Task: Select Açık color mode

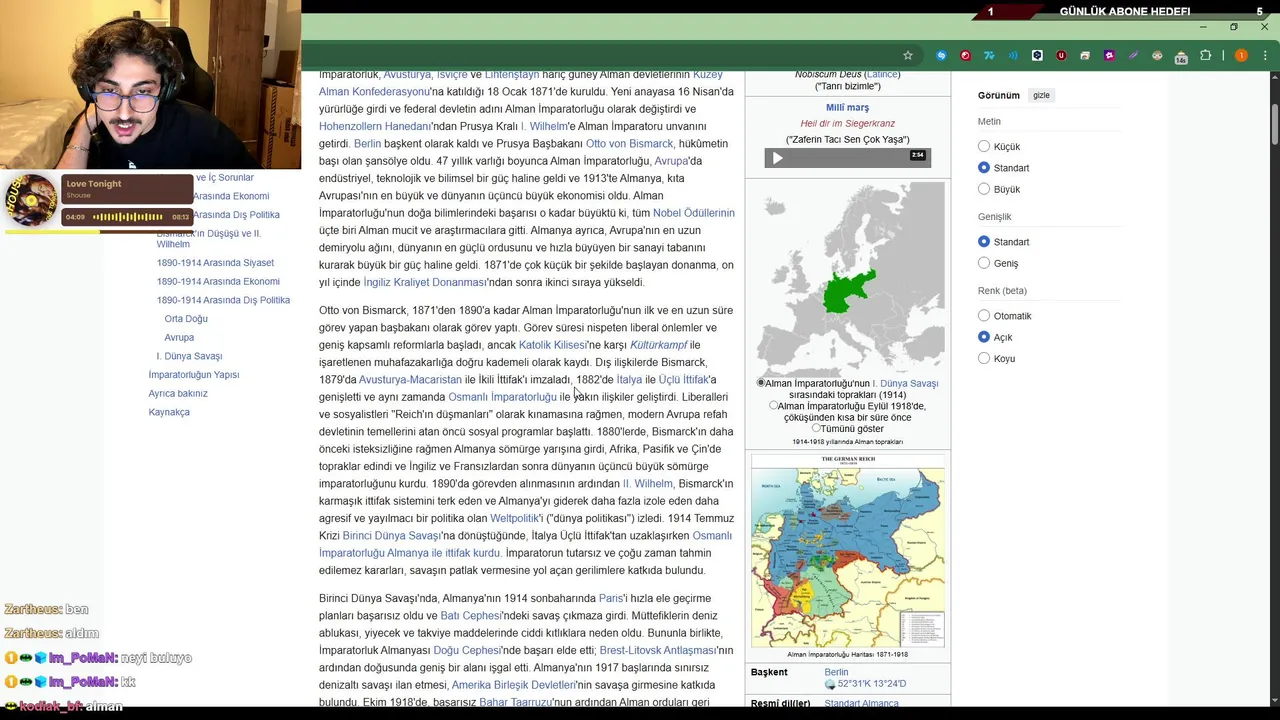Action: 984,336
